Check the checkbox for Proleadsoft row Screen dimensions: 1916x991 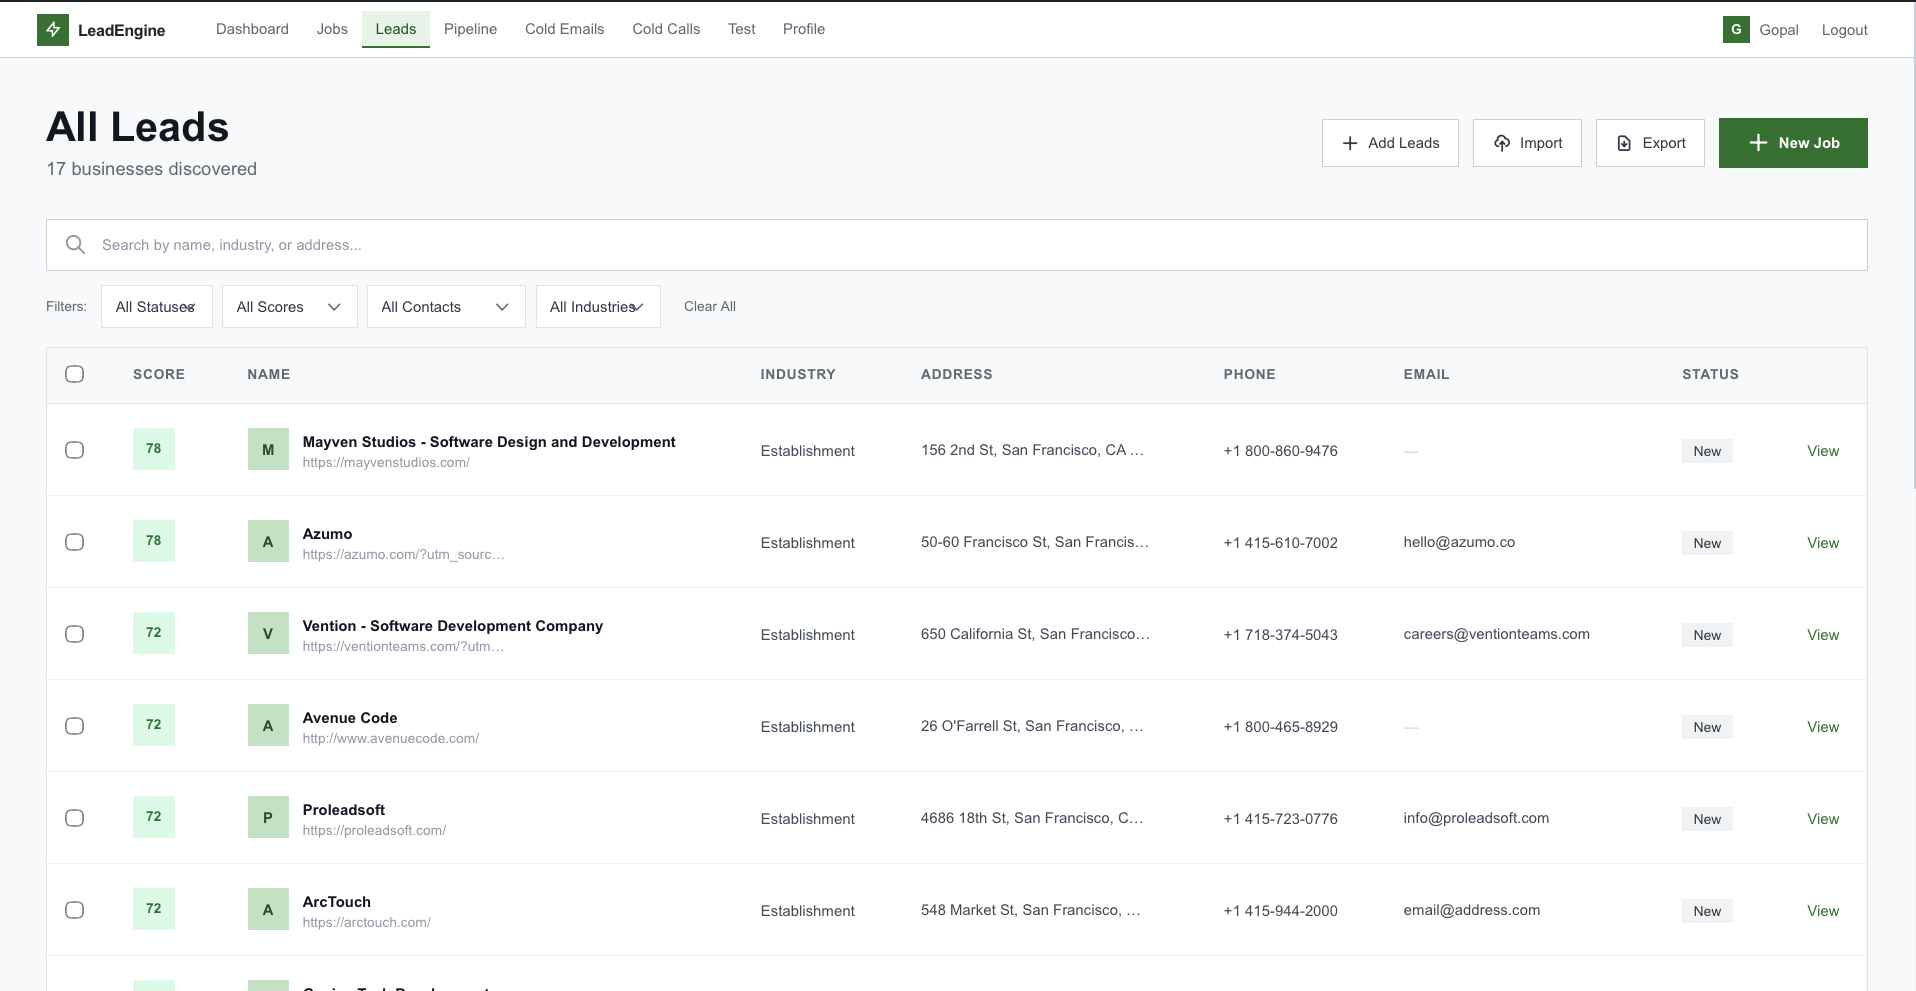(75, 818)
